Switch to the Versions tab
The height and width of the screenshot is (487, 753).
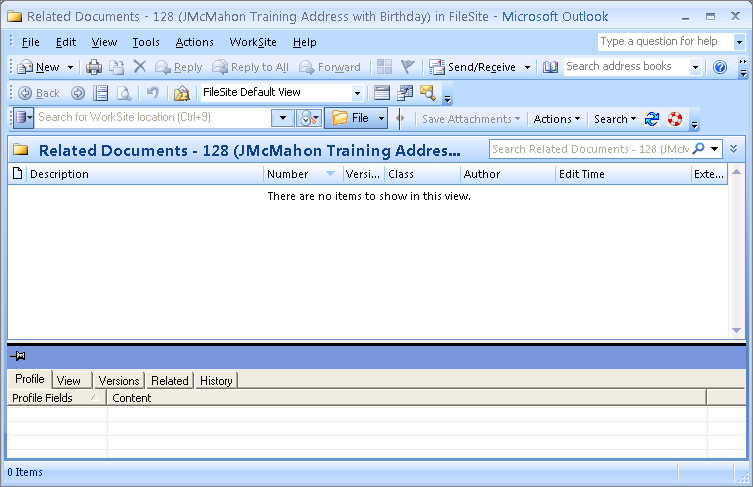click(x=119, y=380)
